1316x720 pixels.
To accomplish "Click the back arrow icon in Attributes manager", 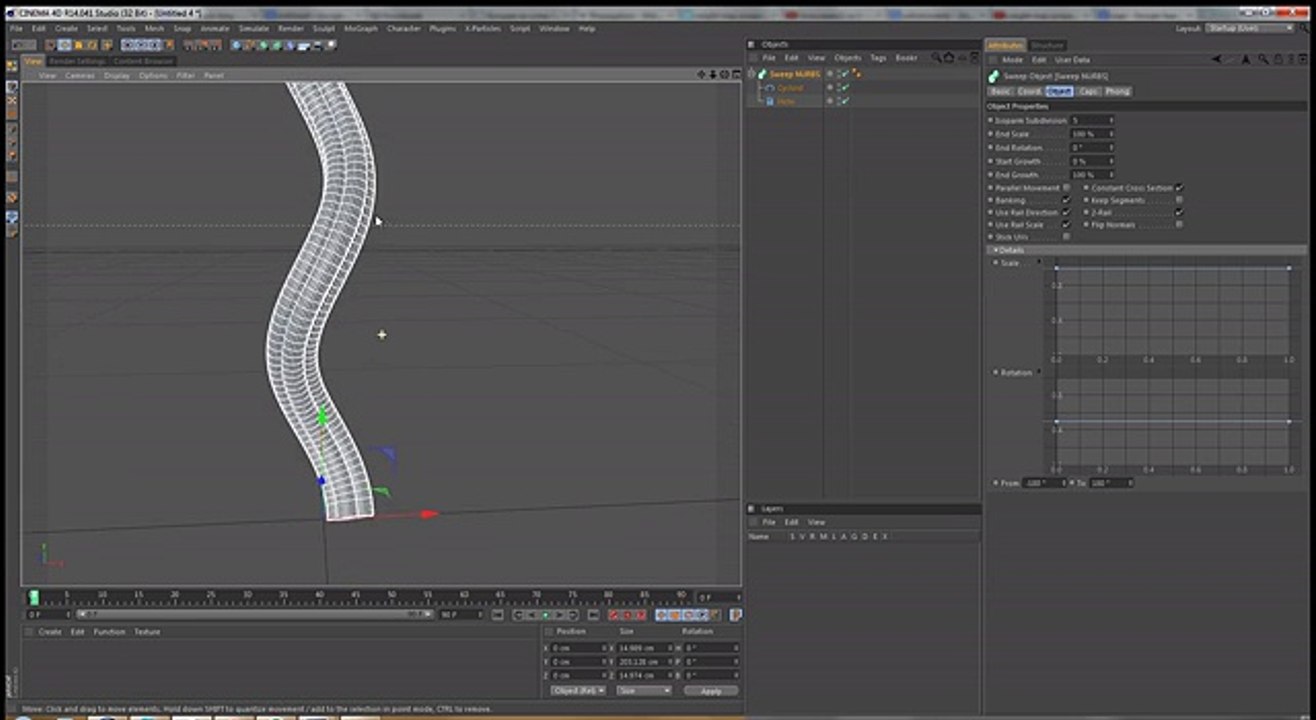I will tap(1216, 59).
